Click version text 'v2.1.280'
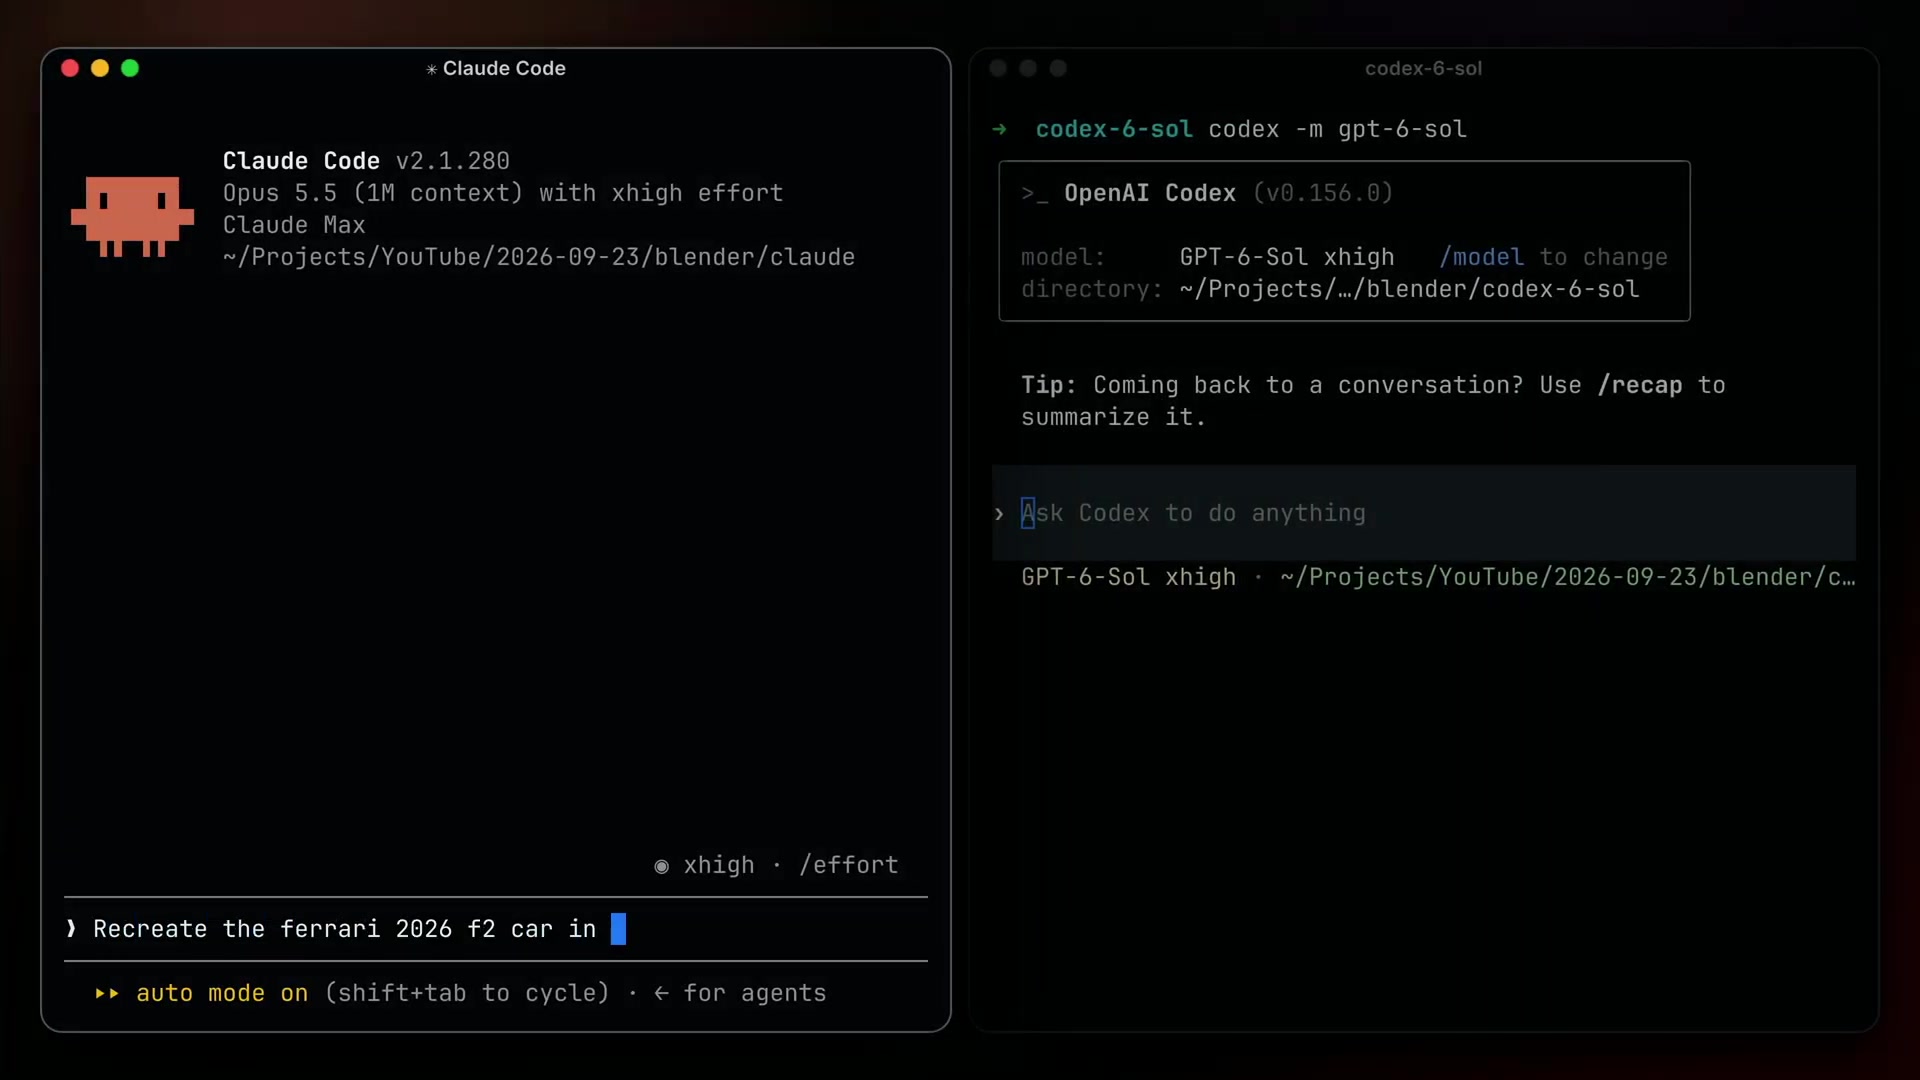This screenshot has width=1920, height=1080. [453, 161]
